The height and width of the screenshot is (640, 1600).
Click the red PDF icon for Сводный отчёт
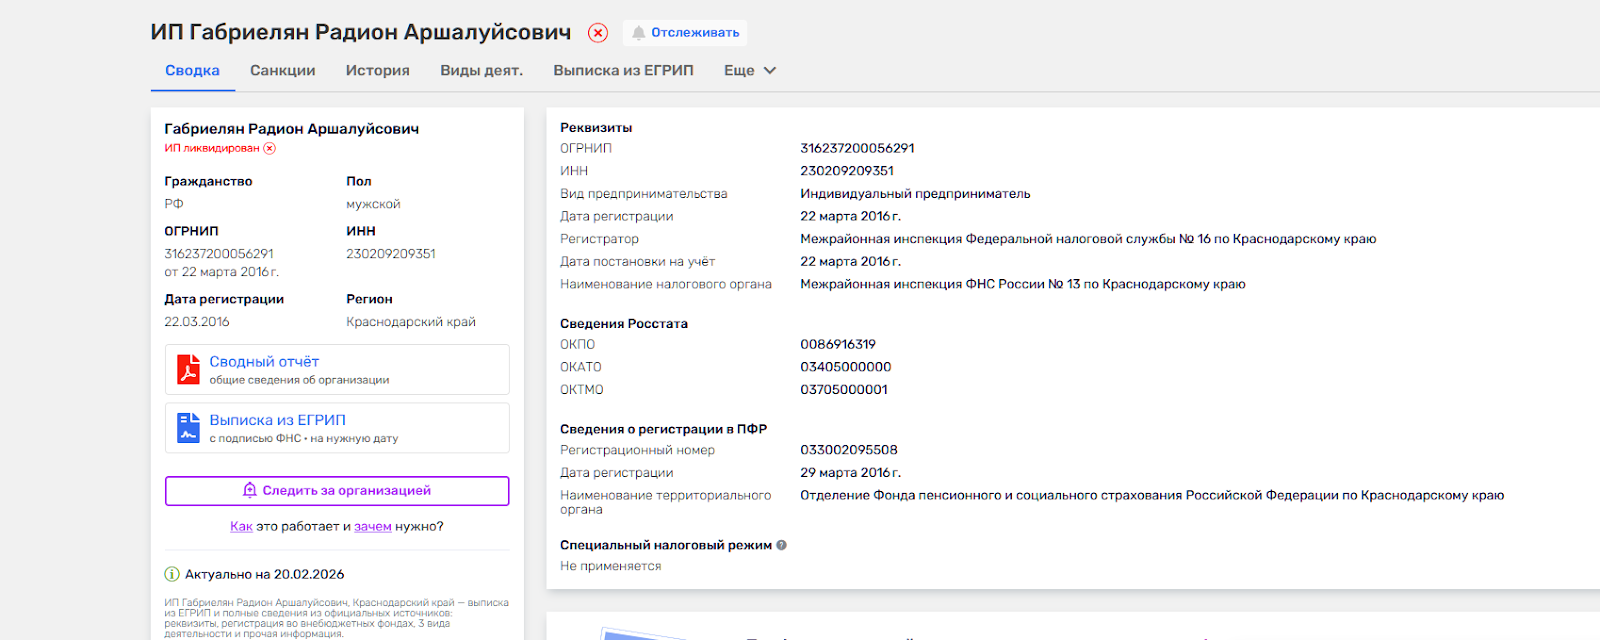[x=188, y=369]
